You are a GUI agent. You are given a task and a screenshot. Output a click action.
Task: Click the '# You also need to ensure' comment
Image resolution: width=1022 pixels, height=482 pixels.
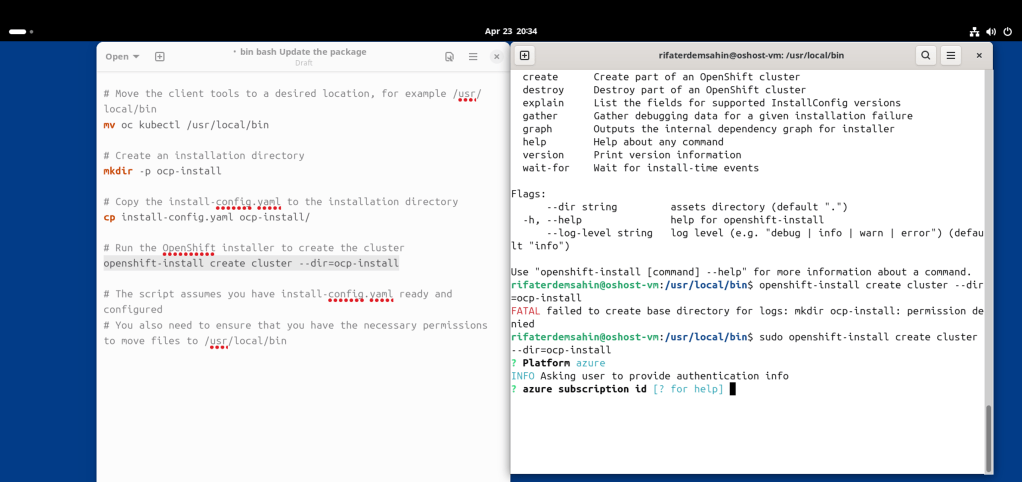(295, 333)
